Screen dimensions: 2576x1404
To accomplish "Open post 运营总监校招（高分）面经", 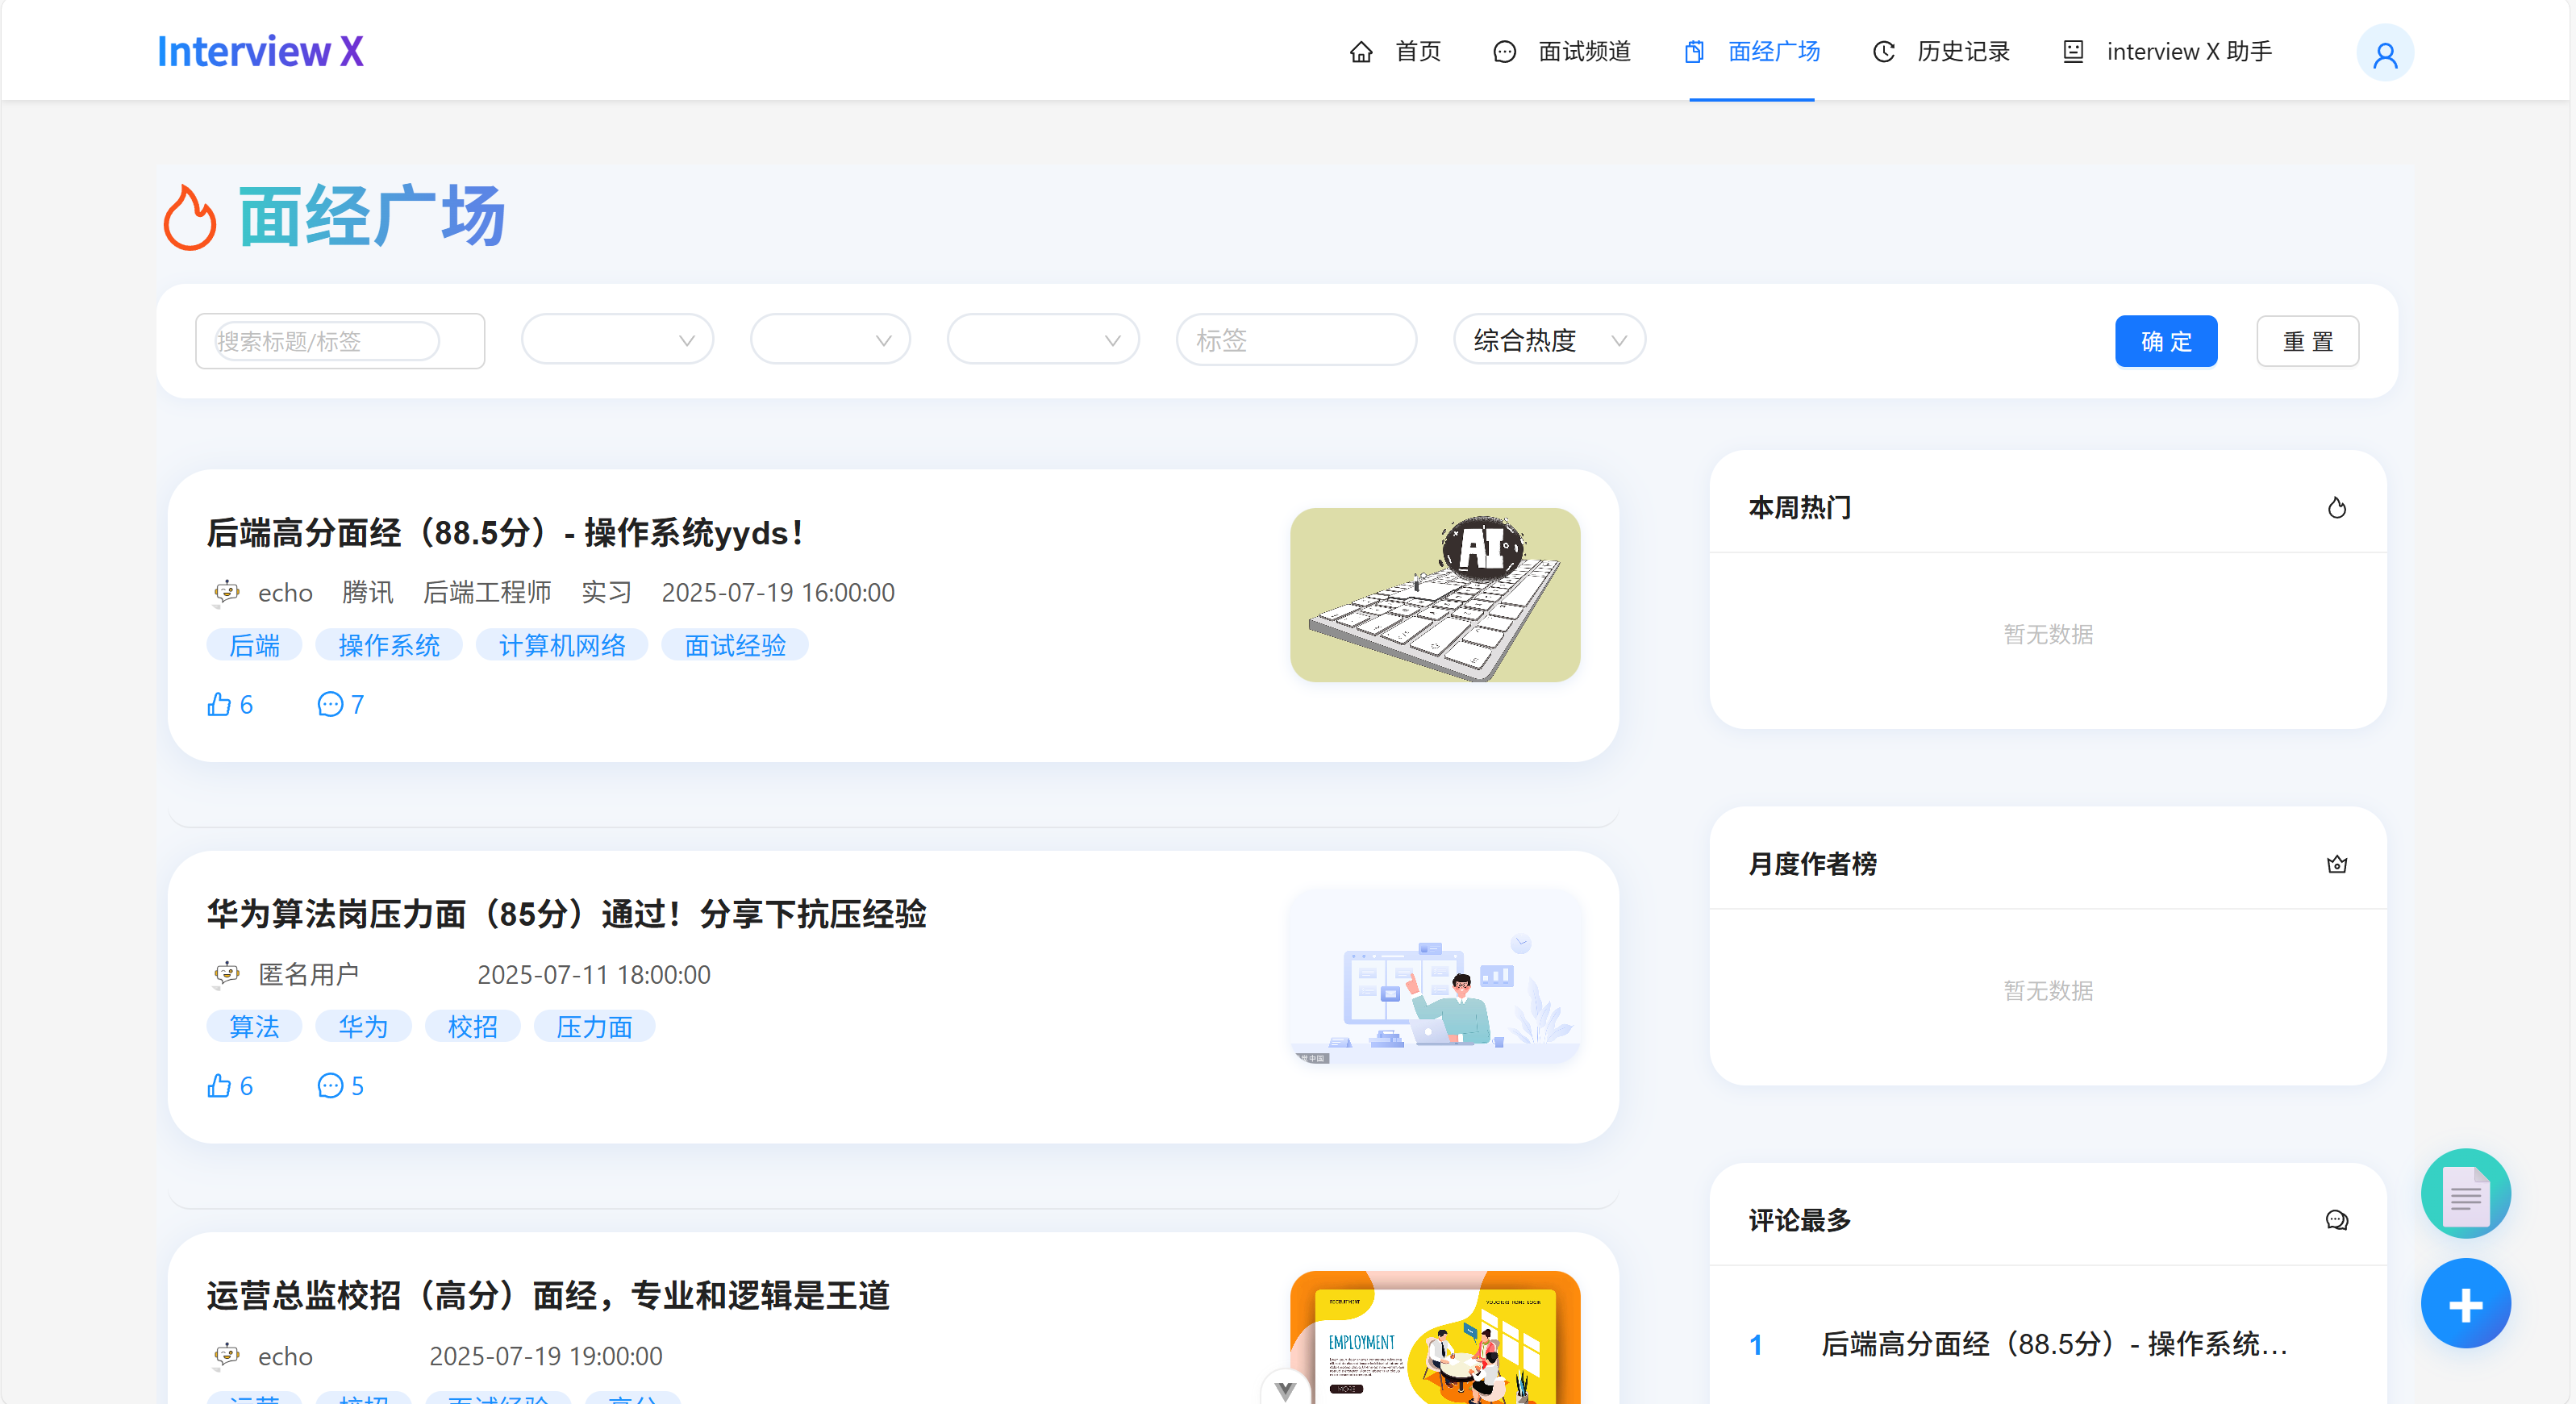I will pos(548,1295).
